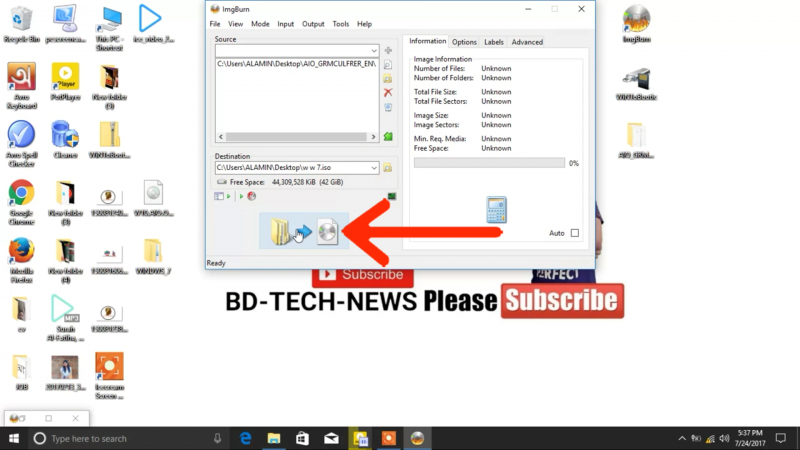Select the WINDWS_7 folder on desktop
This screenshot has width=800, height=450.
pyautogui.click(x=153, y=256)
